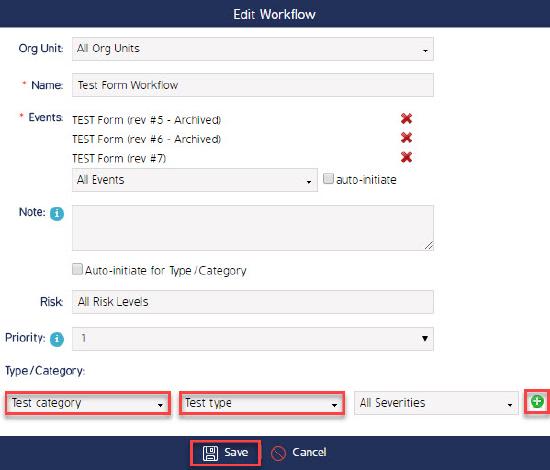Cancel editing the workflow
The height and width of the screenshot is (470, 550).
point(299,453)
